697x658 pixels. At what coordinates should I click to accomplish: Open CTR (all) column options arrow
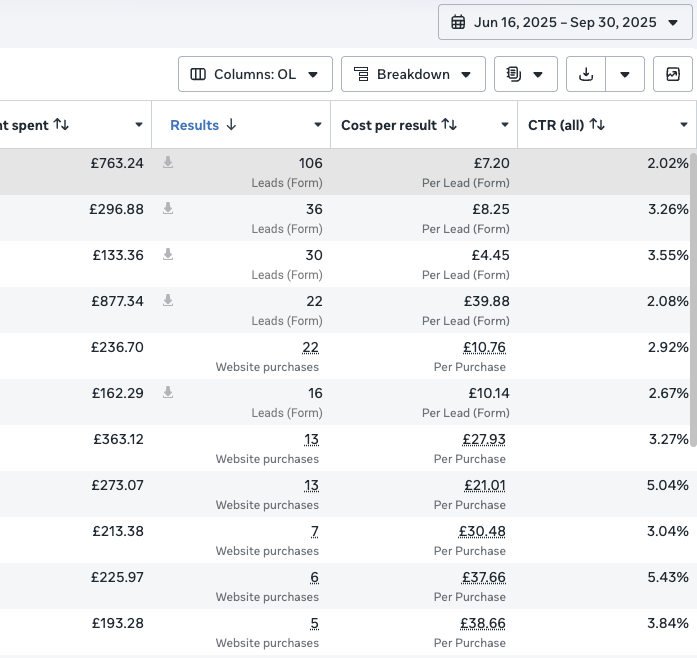pos(684,125)
